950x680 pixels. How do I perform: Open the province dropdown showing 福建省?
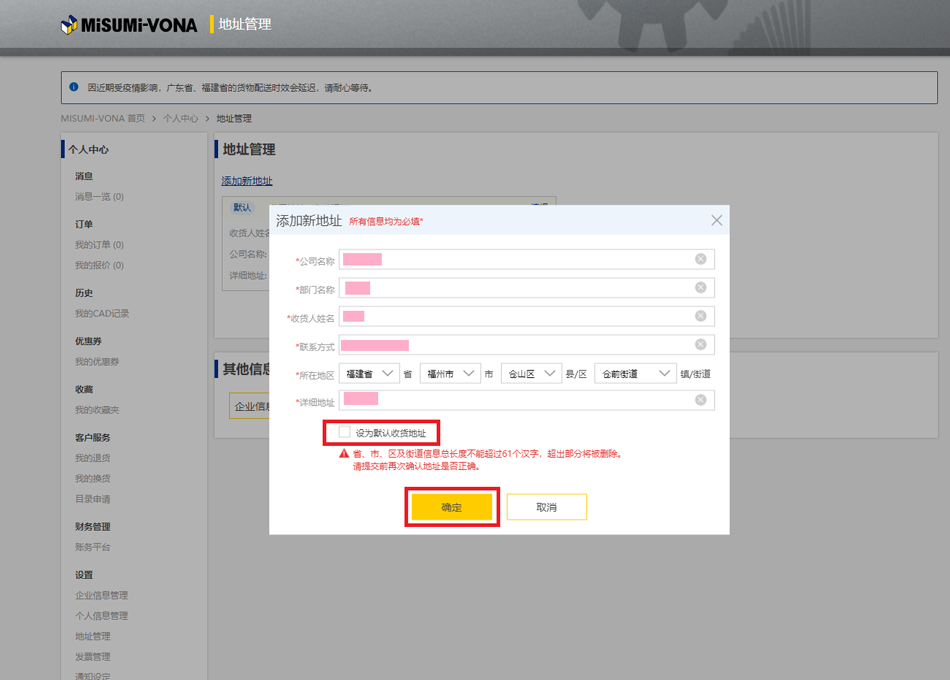pyautogui.click(x=368, y=373)
